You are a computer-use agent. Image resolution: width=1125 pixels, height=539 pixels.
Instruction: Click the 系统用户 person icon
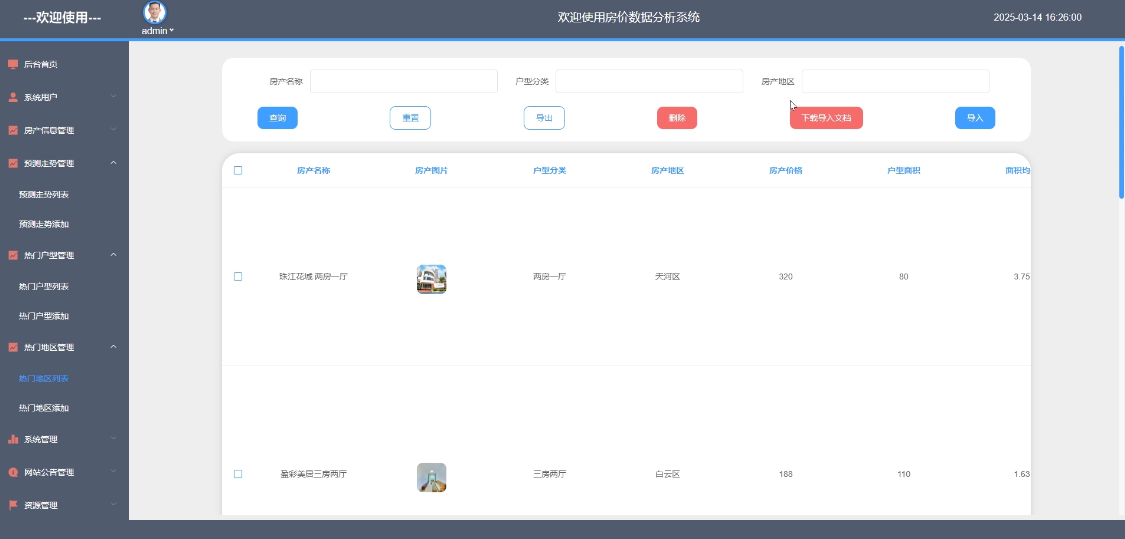[13, 97]
